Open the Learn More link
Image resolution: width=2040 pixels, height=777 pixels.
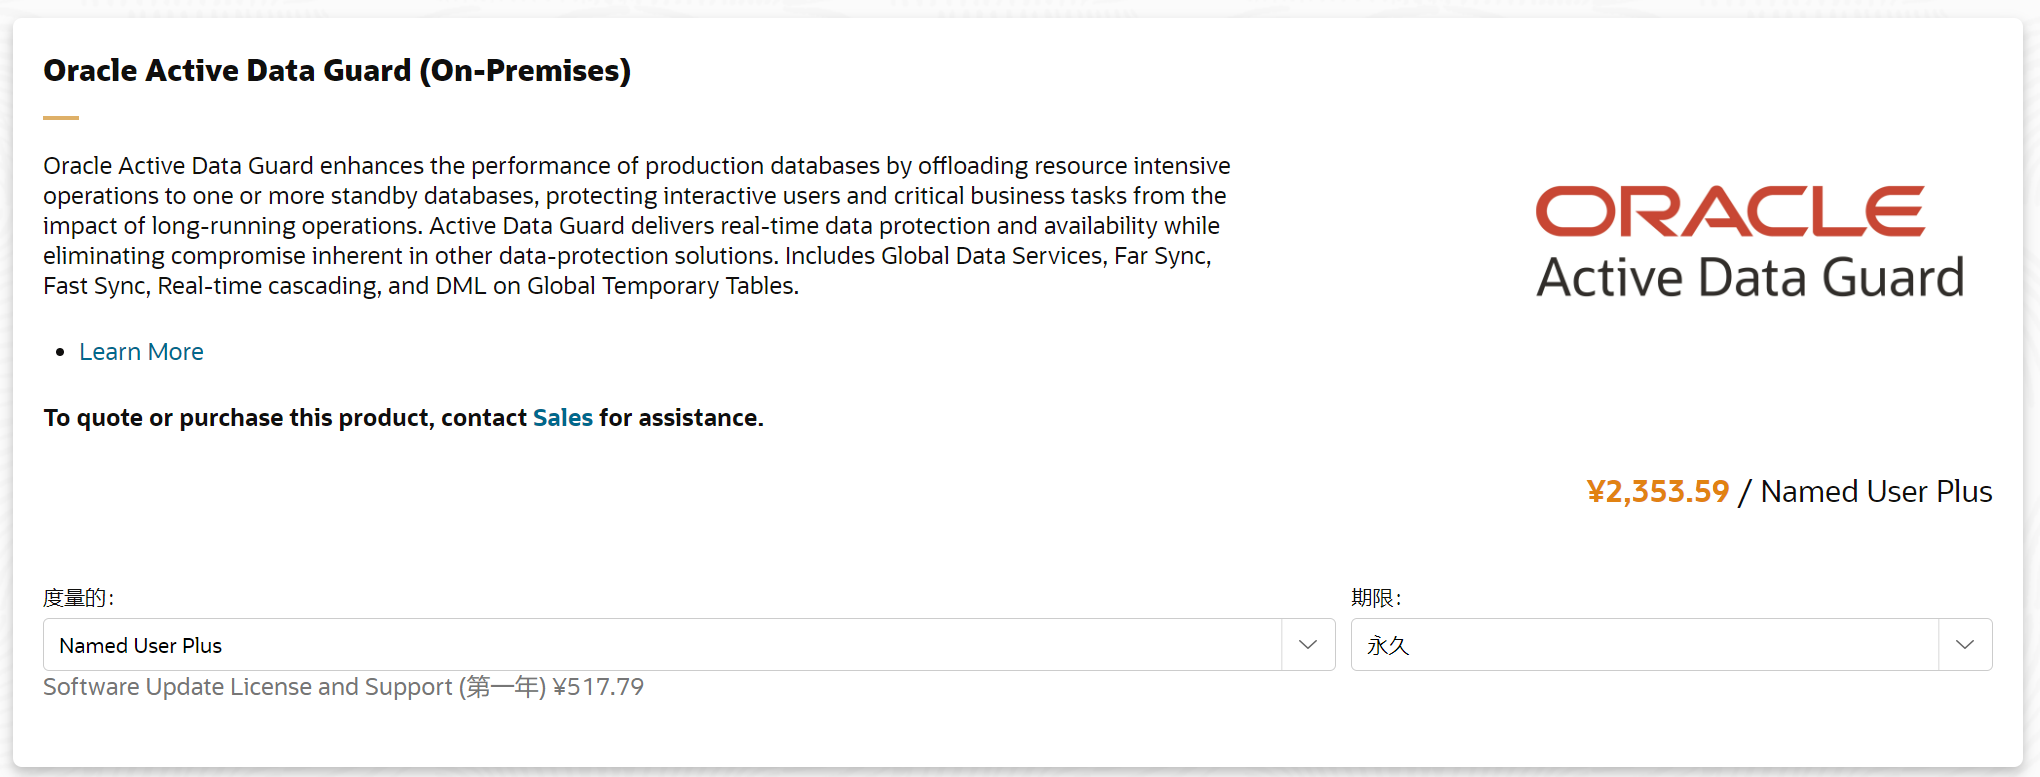coord(141,352)
